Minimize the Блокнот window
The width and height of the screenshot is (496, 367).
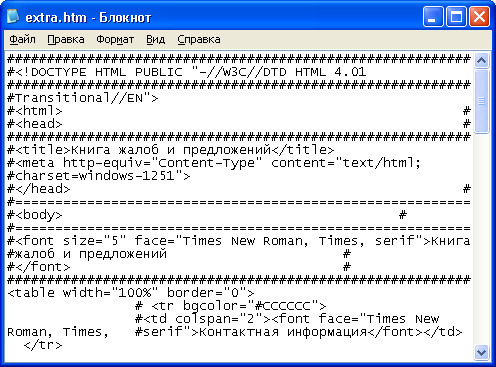coord(433,16)
